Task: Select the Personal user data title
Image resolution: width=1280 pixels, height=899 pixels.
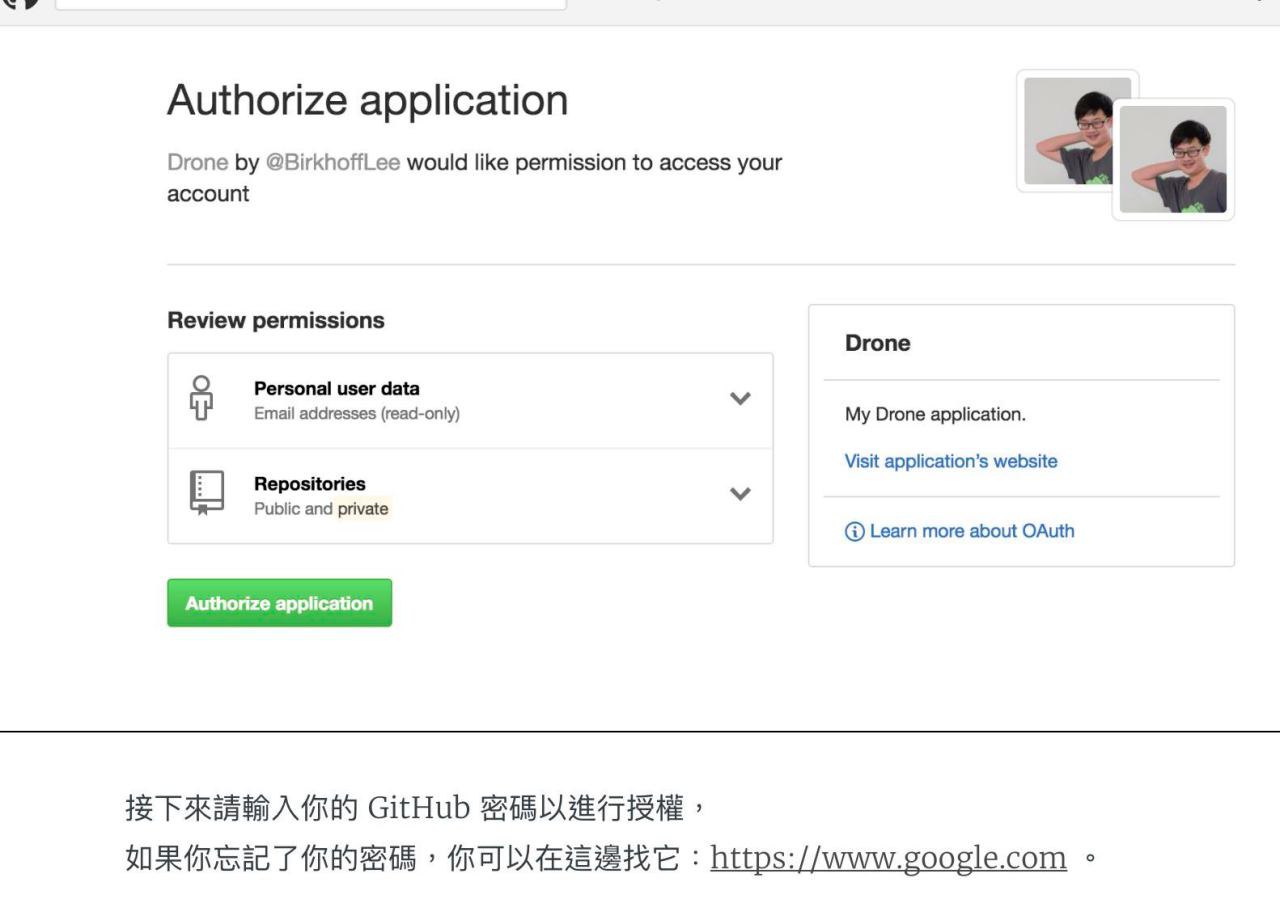Action: click(x=336, y=388)
